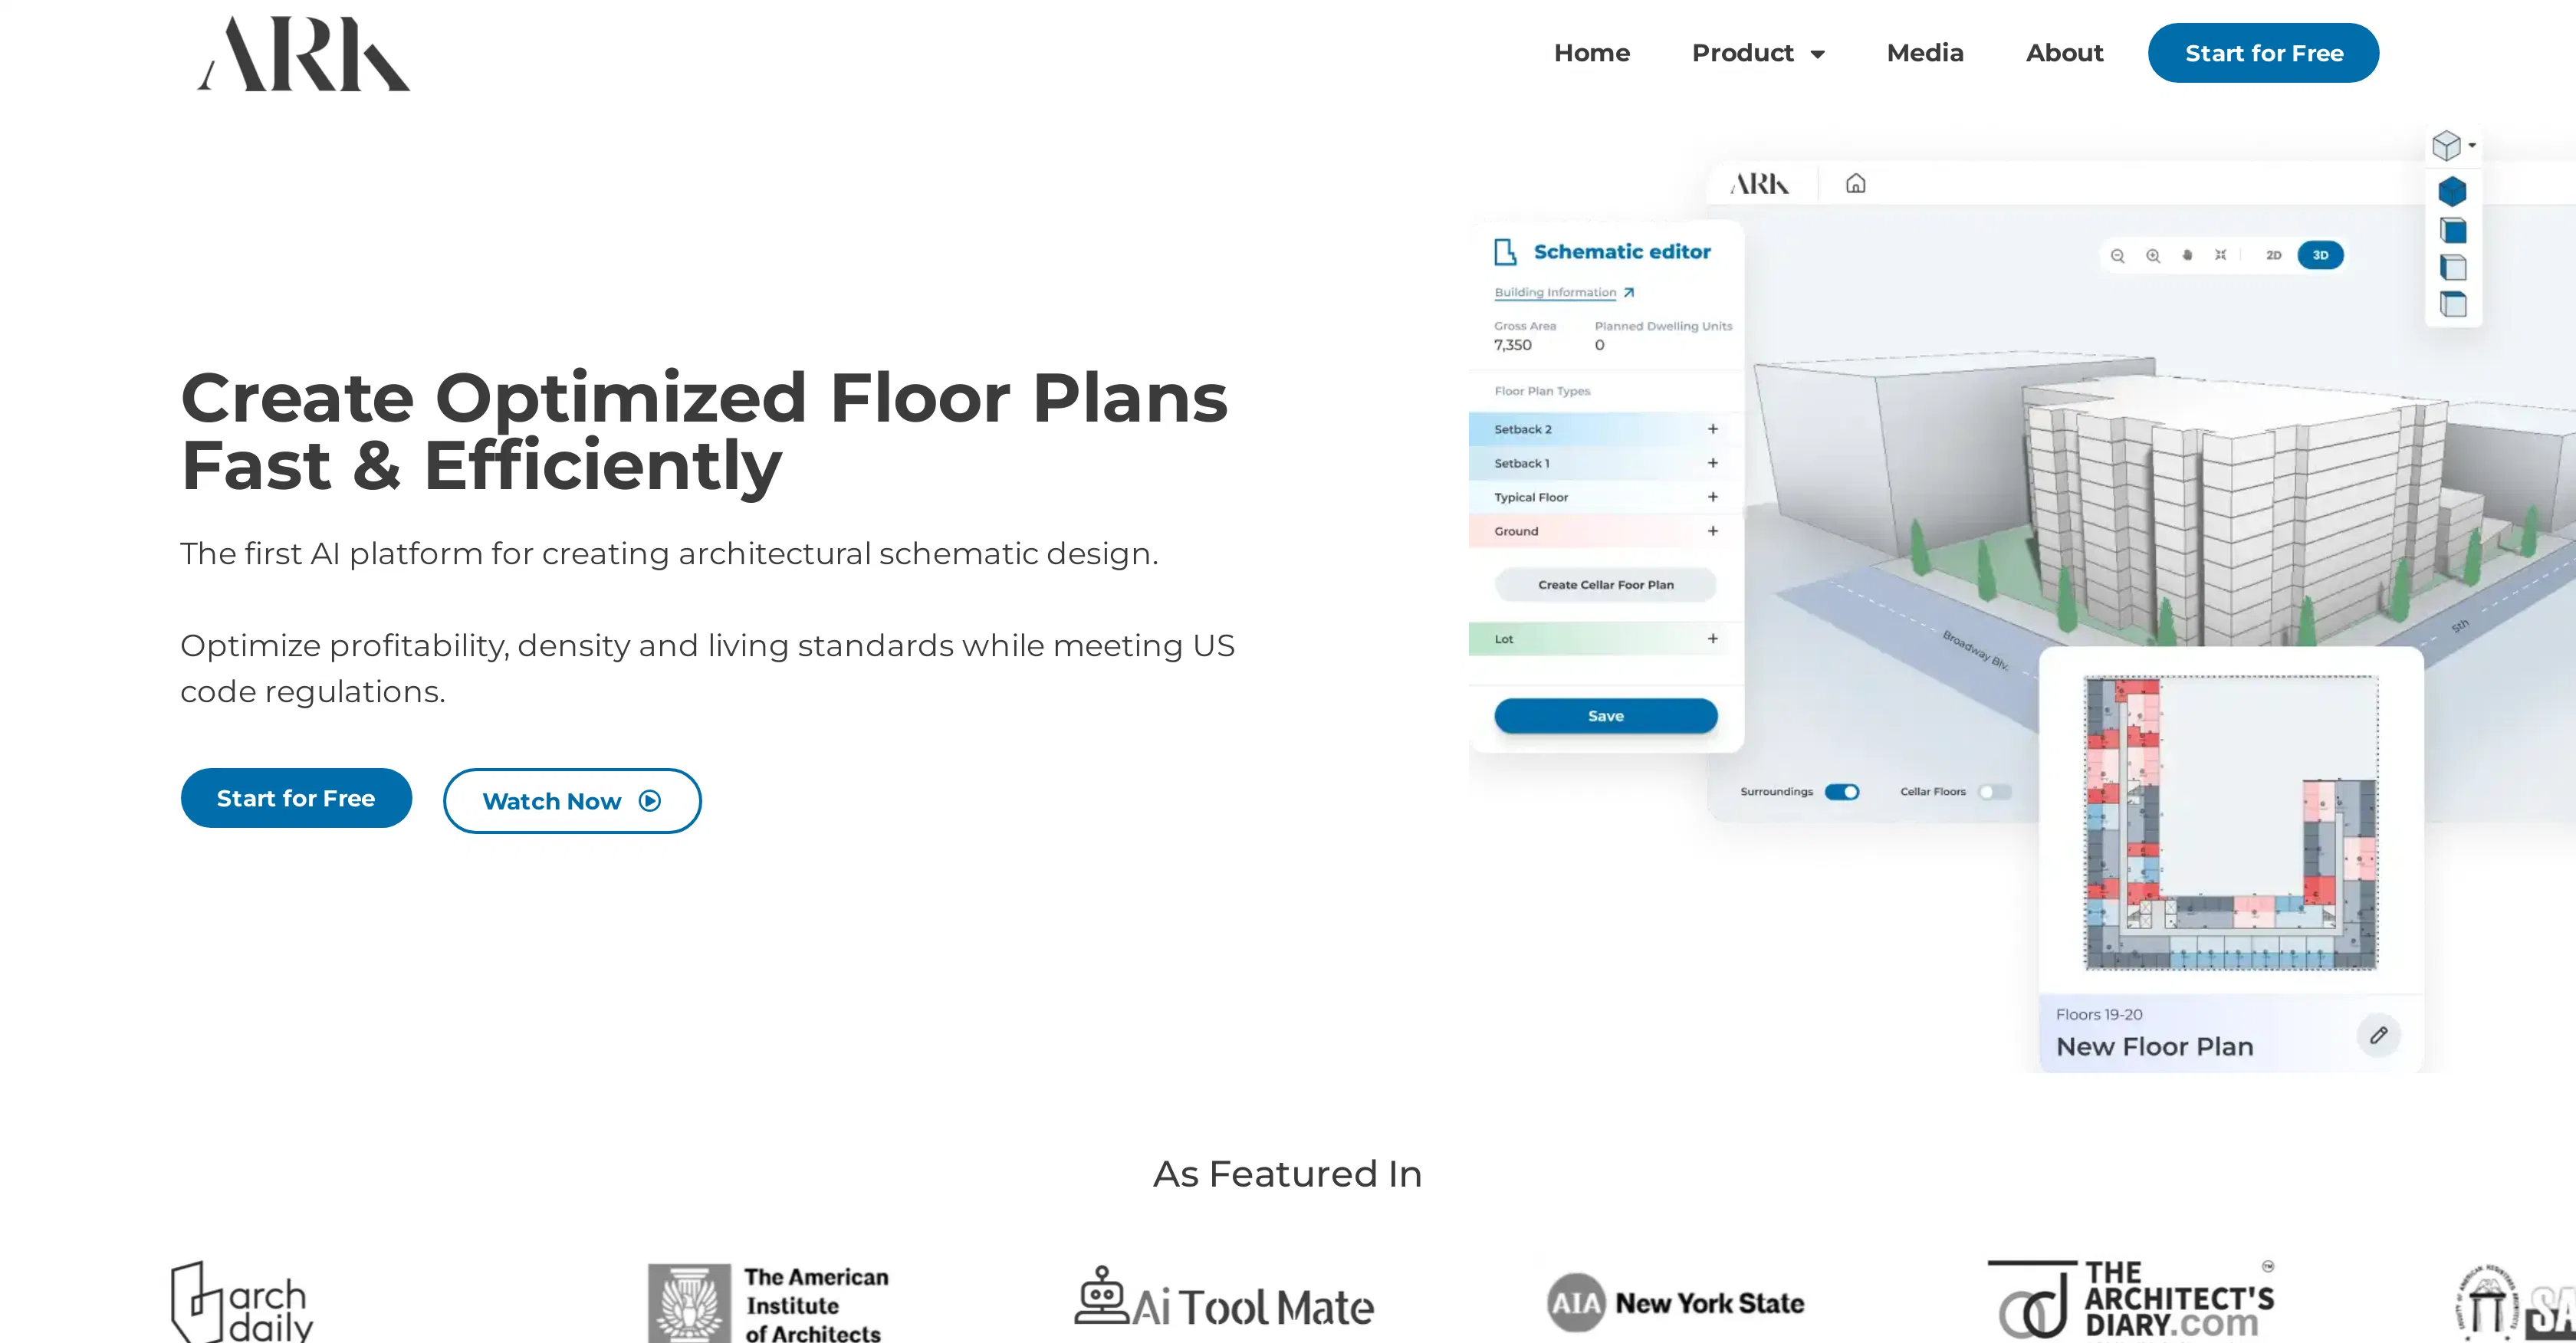Select the zoom in magnifier icon
The height and width of the screenshot is (1343, 2576).
tap(2153, 255)
